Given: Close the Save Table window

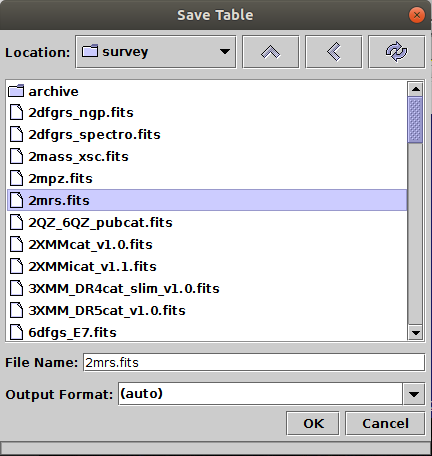Looking at the screenshot, I should [416, 15].
